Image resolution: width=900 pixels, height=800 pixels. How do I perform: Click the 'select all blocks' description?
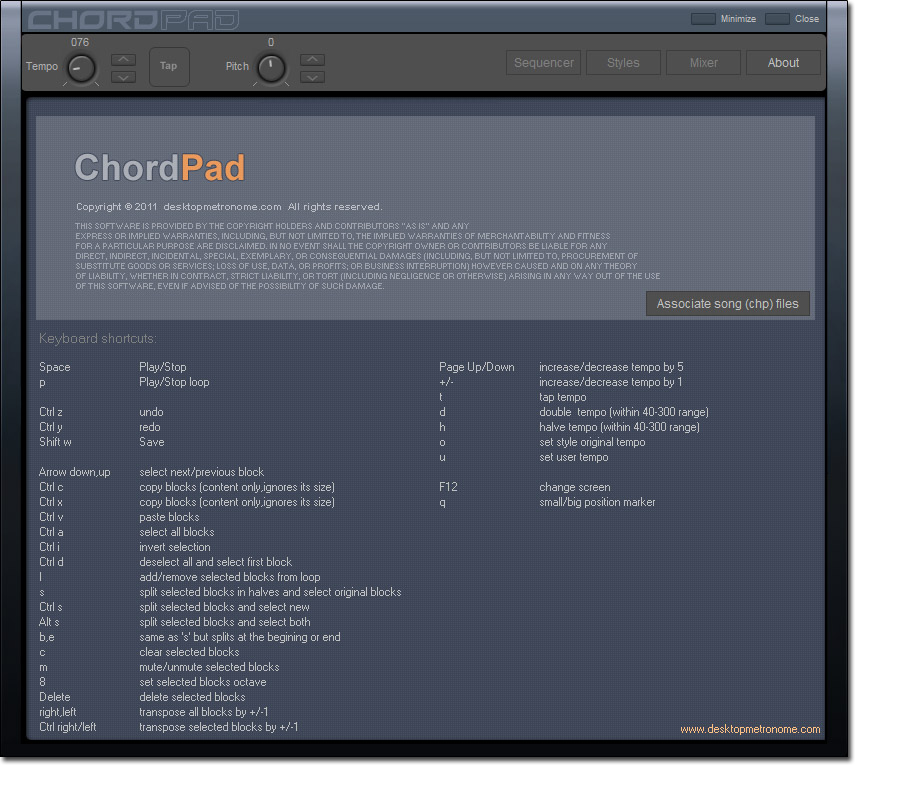coord(177,532)
